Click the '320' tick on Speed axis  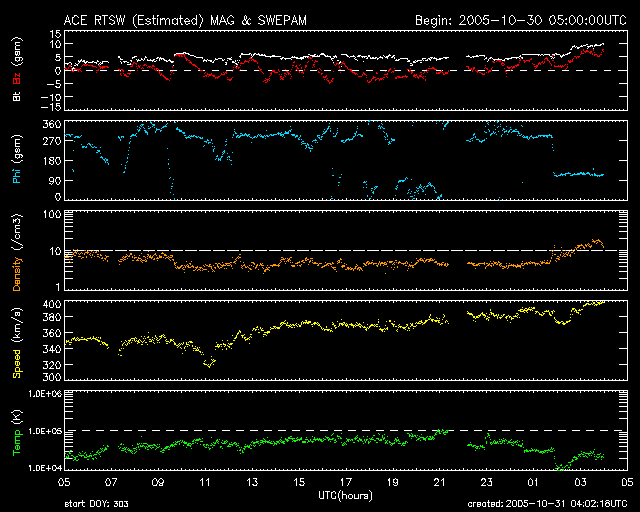[52, 365]
